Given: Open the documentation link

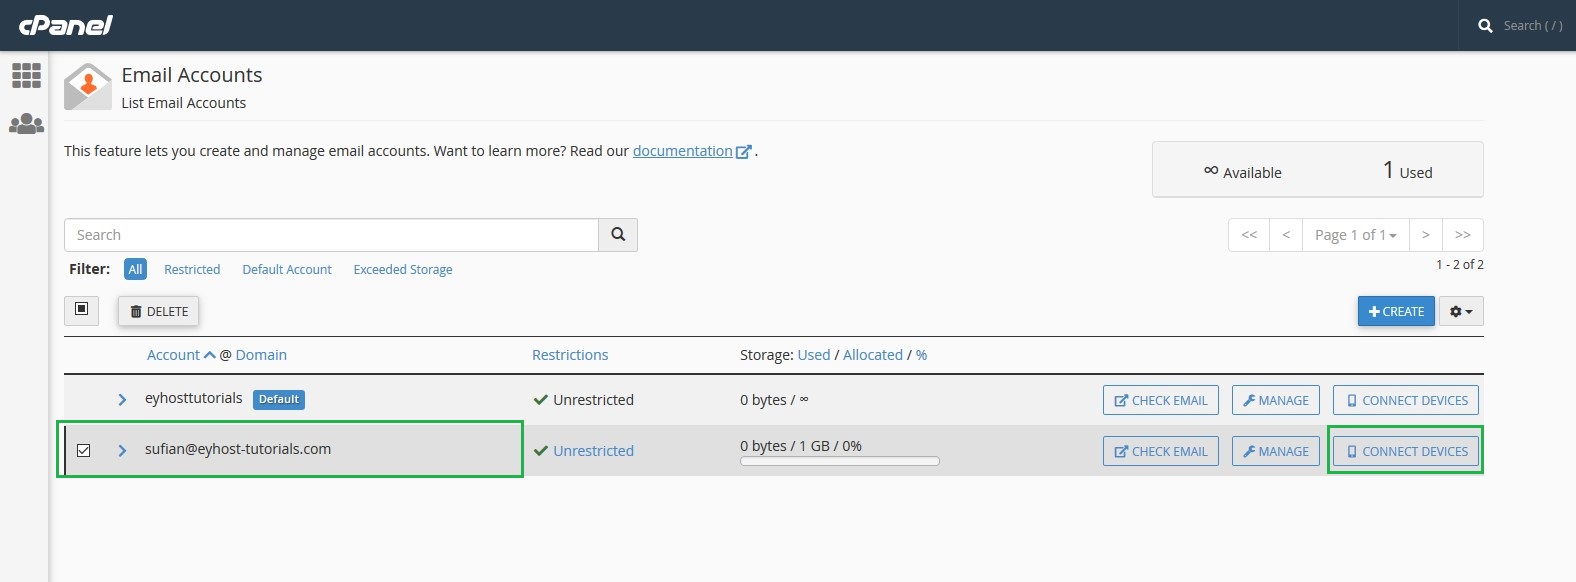Looking at the screenshot, I should pos(683,151).
